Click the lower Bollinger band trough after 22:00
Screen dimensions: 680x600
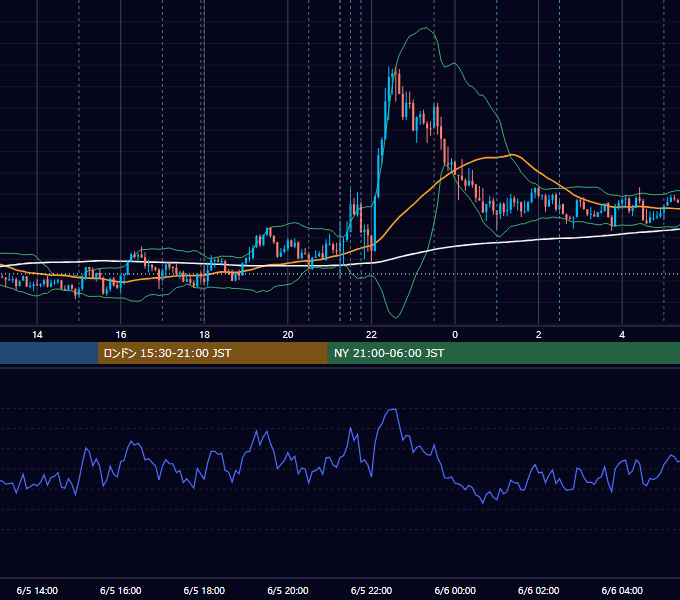395,317
